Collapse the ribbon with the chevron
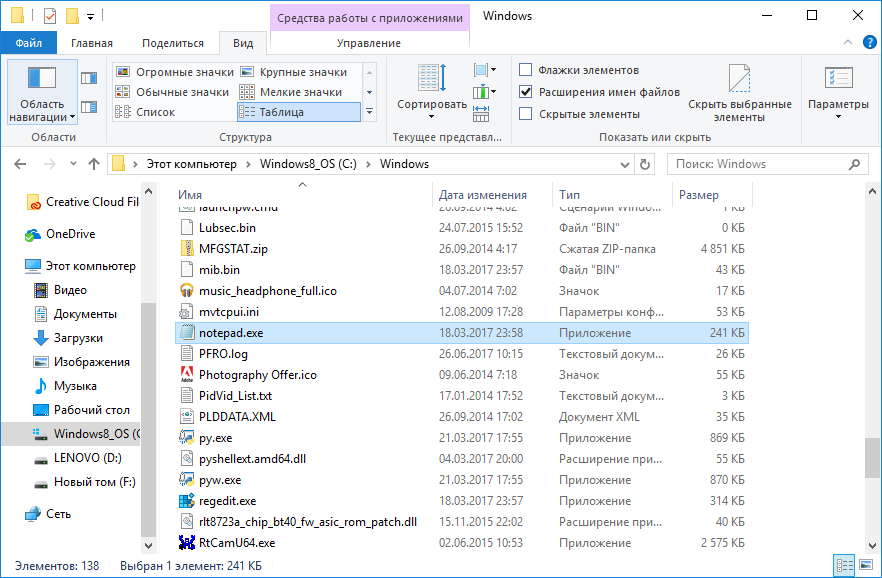 848,43
